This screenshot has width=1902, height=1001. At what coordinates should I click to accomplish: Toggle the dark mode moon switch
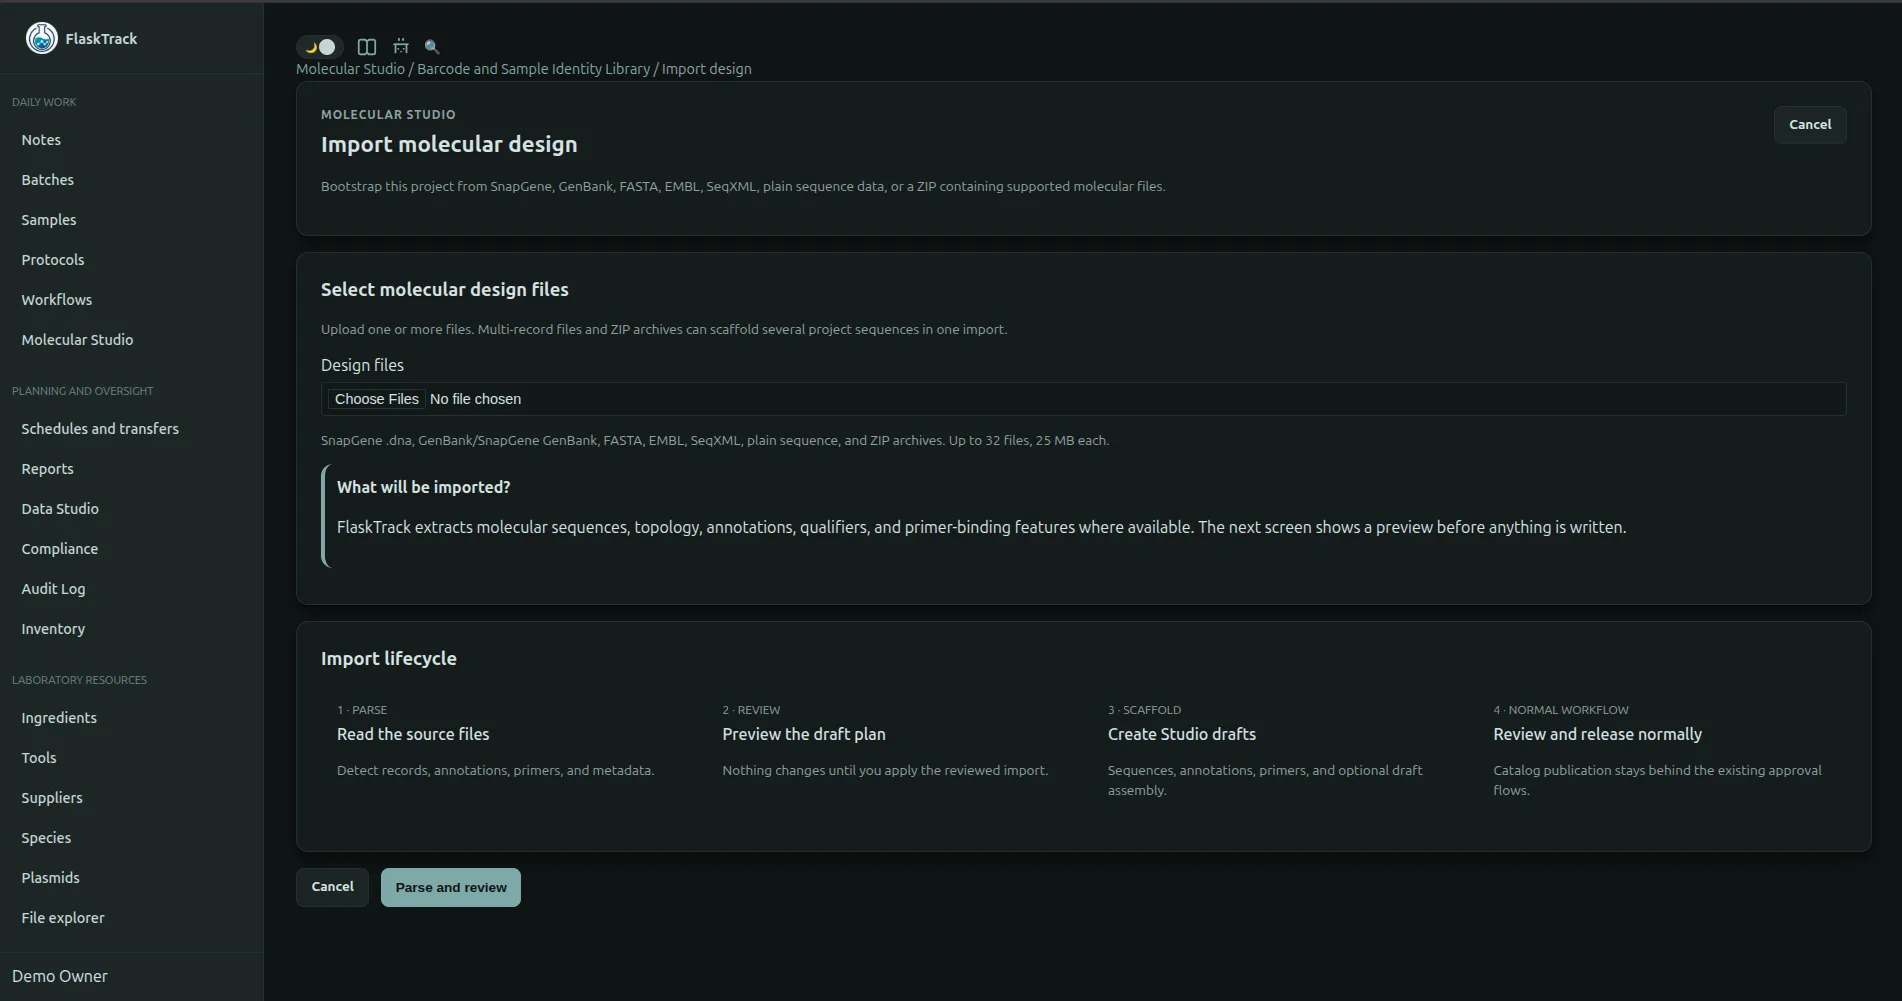pos(320,47)
